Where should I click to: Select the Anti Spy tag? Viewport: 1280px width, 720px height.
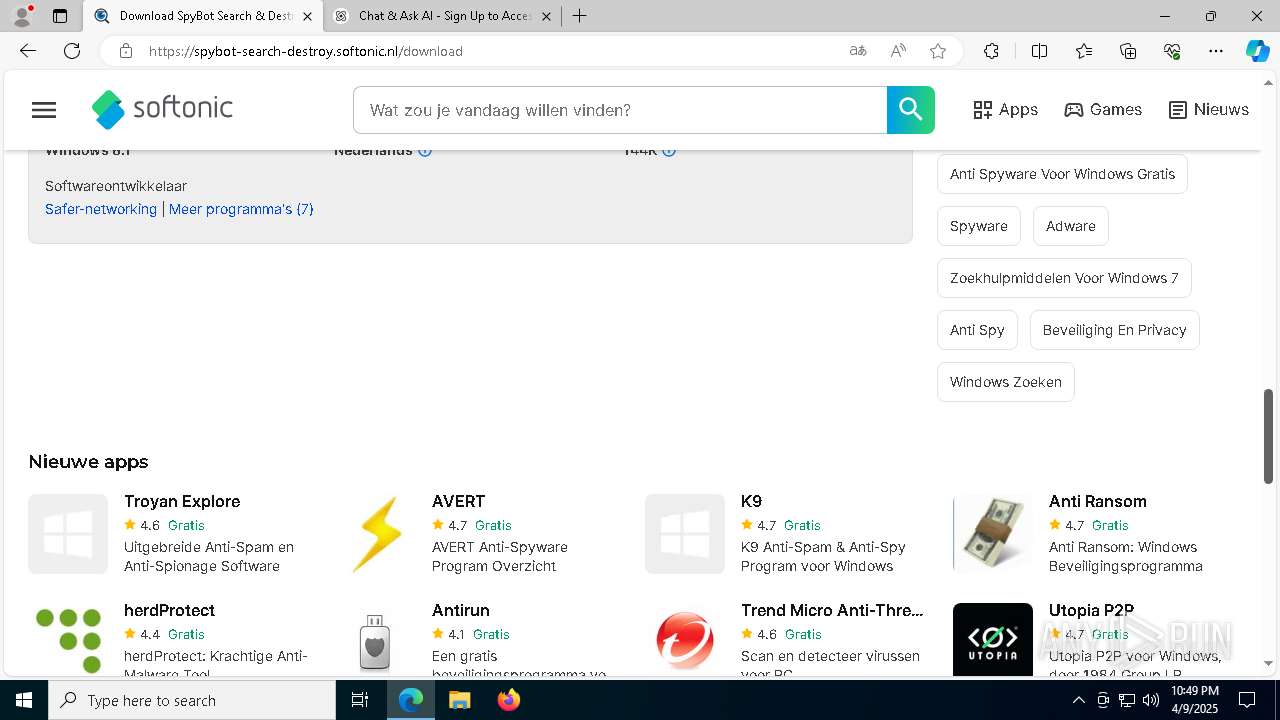(977, 330)
